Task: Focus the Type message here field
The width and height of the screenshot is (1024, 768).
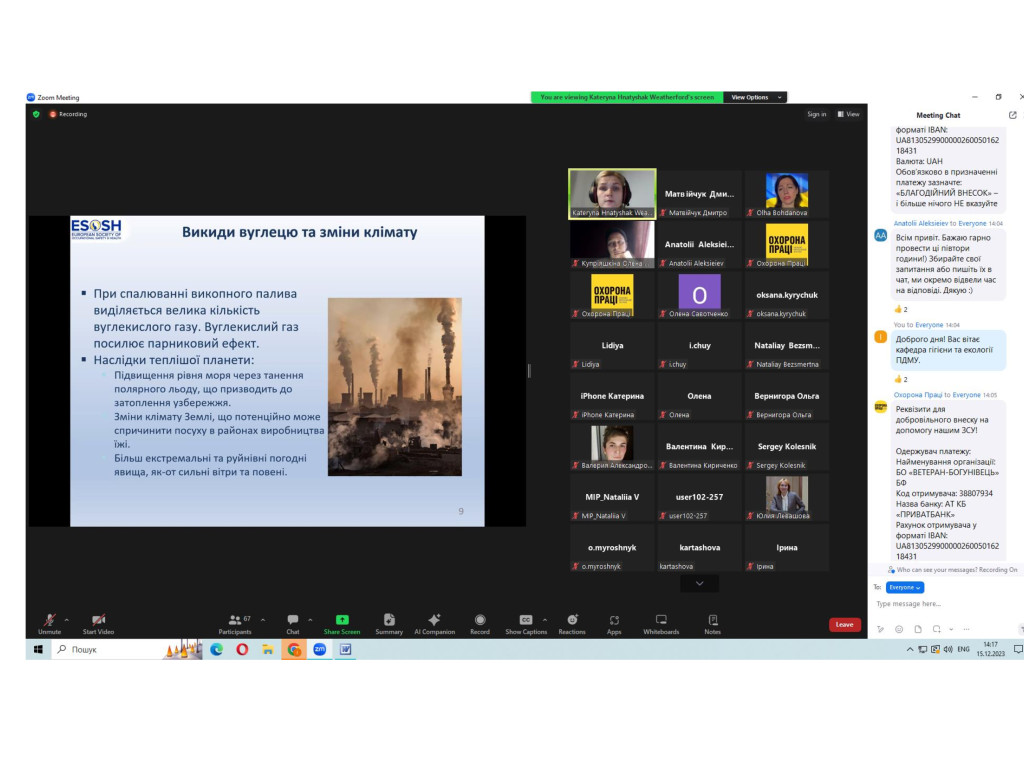Action: [944, 604]
